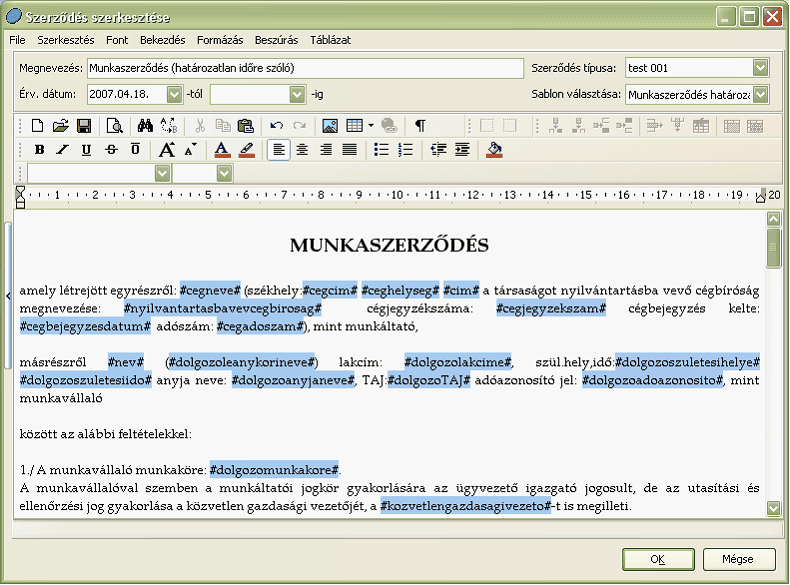Click the decrease indent icon
790x585 pixels.
438,150
